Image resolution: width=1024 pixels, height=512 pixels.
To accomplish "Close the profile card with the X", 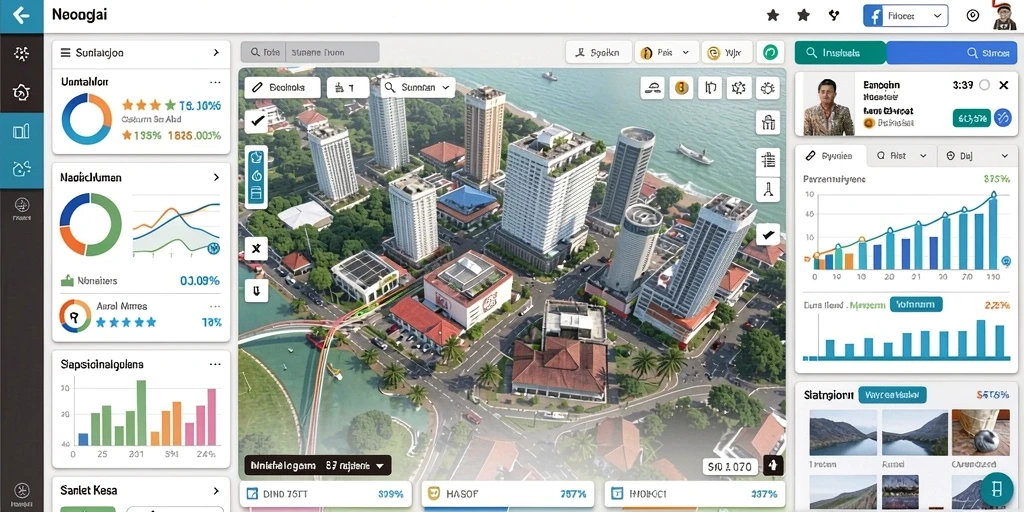I will (x=1004, y=85).
